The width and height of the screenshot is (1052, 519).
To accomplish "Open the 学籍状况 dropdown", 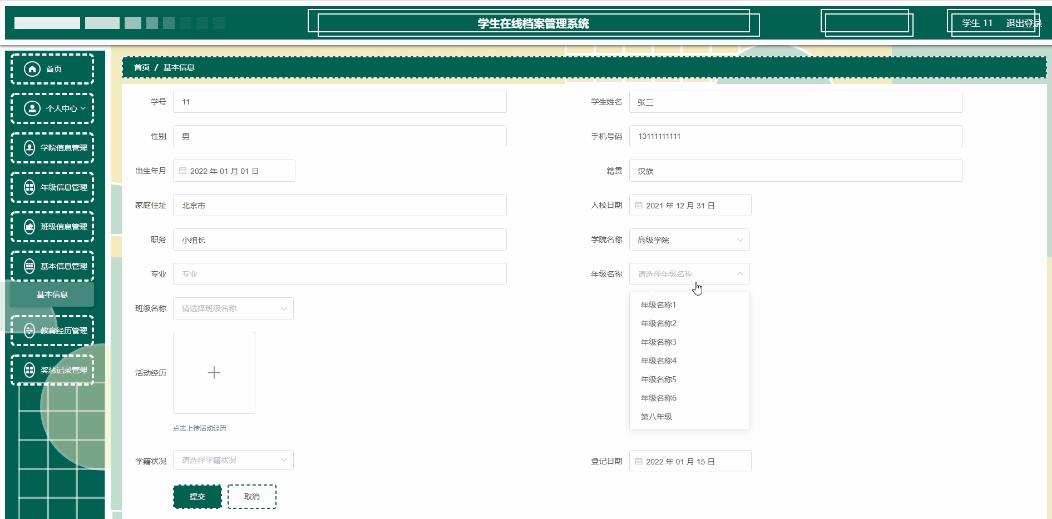I will [x=233, y=460].
